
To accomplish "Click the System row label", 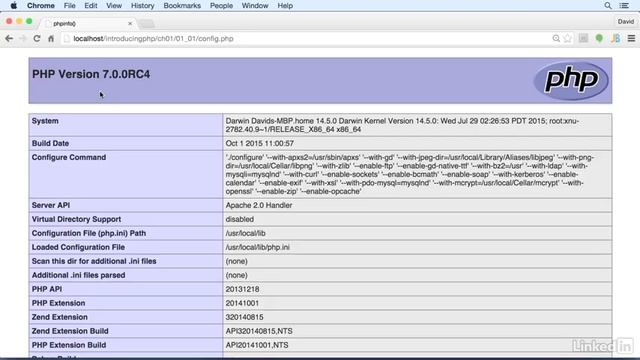I will point(45,121).
